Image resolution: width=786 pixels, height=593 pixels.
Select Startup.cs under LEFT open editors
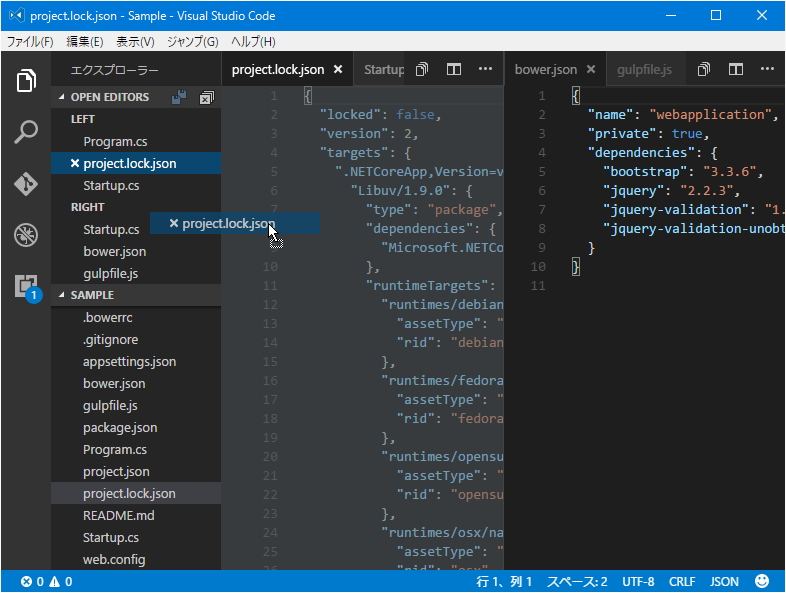(x=136, y=185)
